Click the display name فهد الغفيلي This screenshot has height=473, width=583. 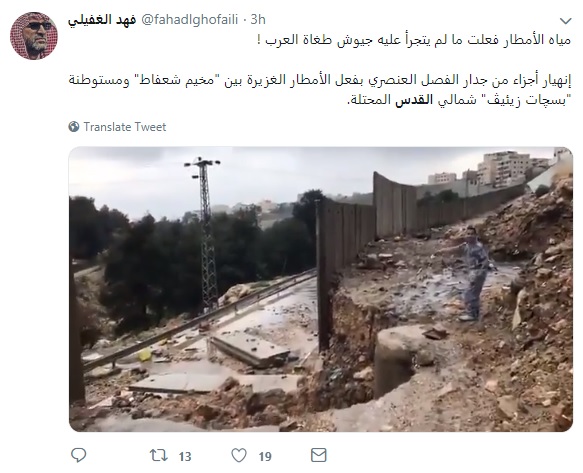pyautogui.click(x=102, y=19)
